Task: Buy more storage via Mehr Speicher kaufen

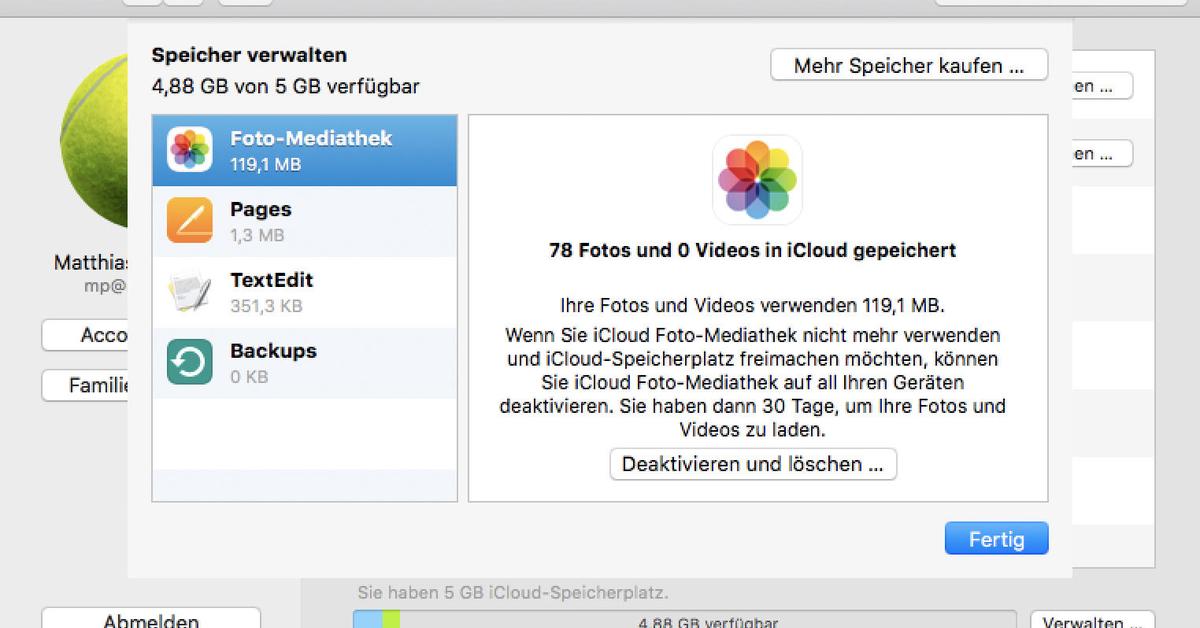Action: (909, 66)
